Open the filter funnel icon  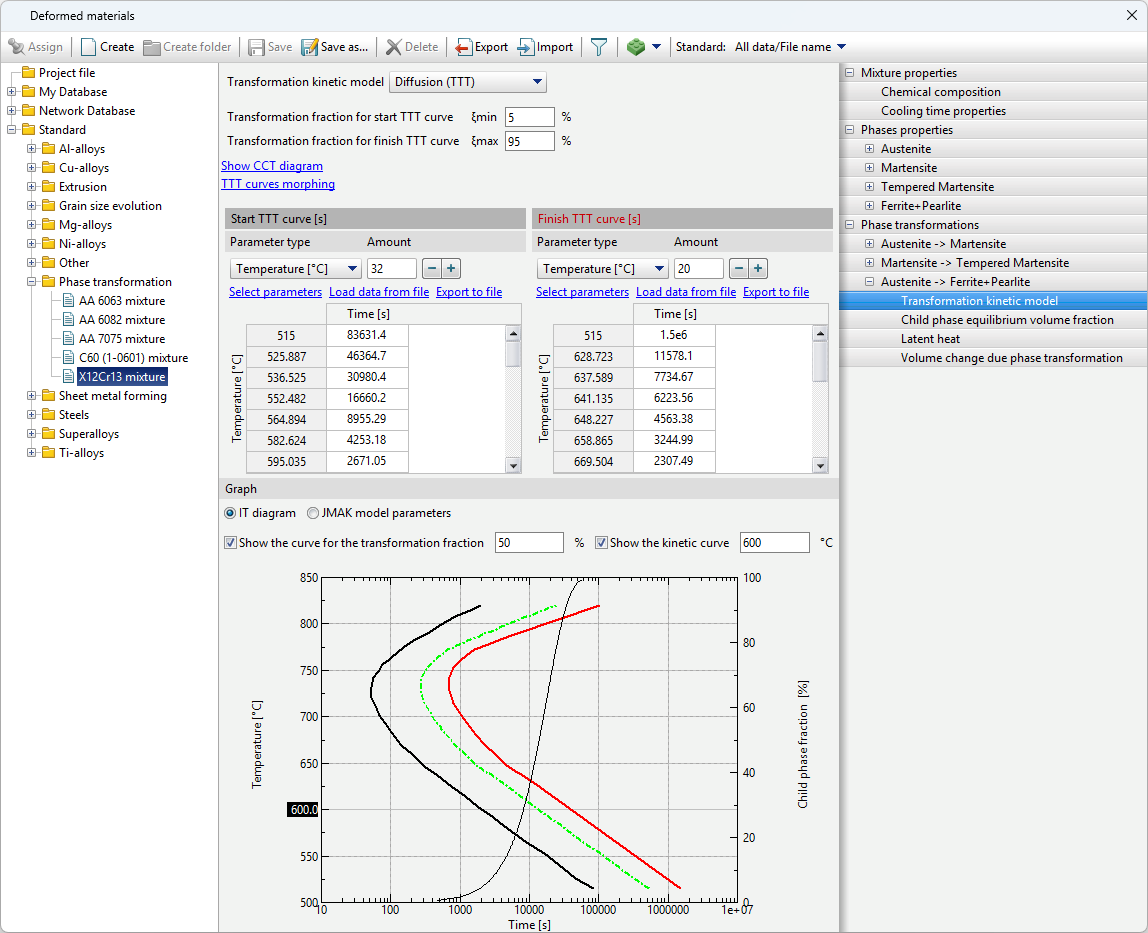pos(598,47)
